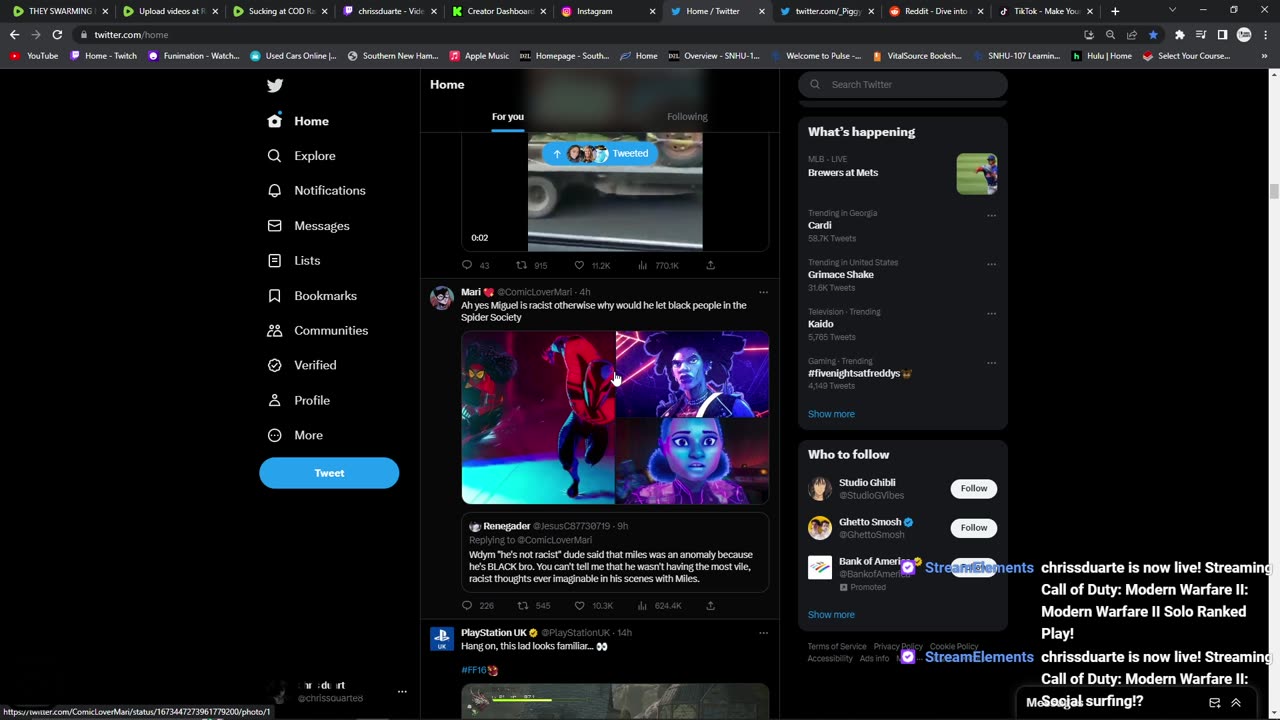Switch to the For you tab
The width and height of the screenshot is (1280, 720).
click(x=507, y=117)
